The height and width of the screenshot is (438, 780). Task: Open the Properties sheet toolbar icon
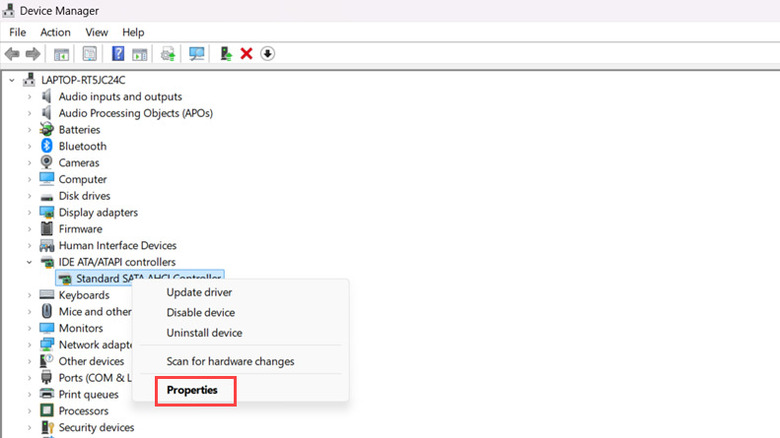point(90,54)
